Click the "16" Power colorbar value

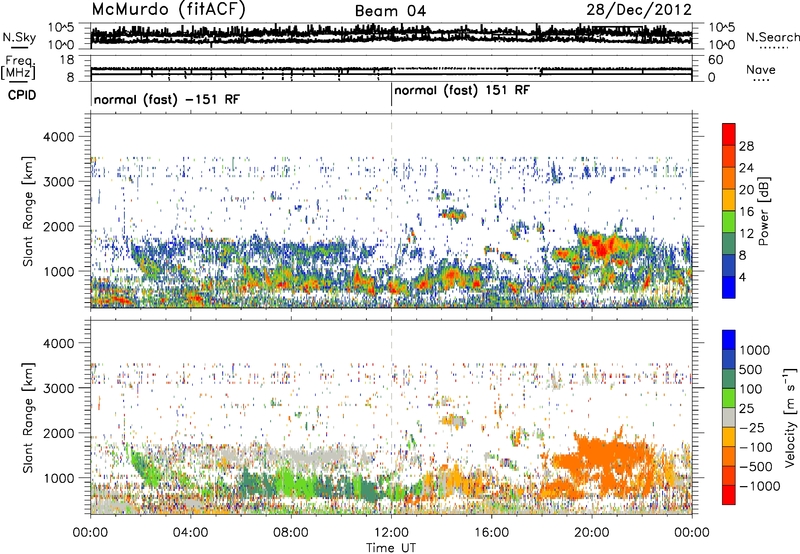coord(746,212)
